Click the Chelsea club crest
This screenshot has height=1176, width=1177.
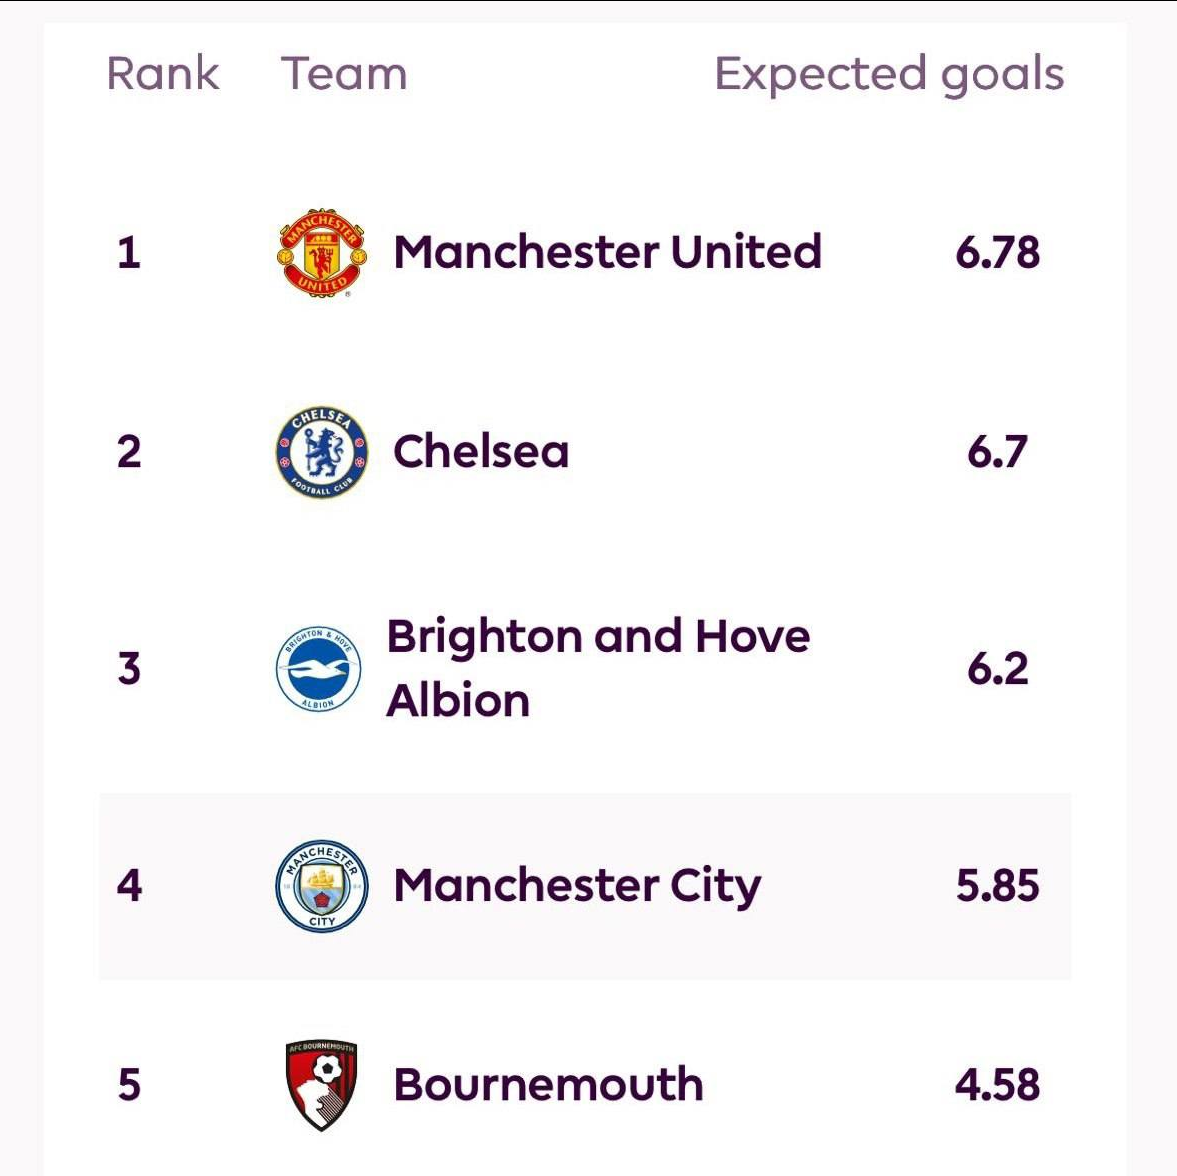point(321,452)
